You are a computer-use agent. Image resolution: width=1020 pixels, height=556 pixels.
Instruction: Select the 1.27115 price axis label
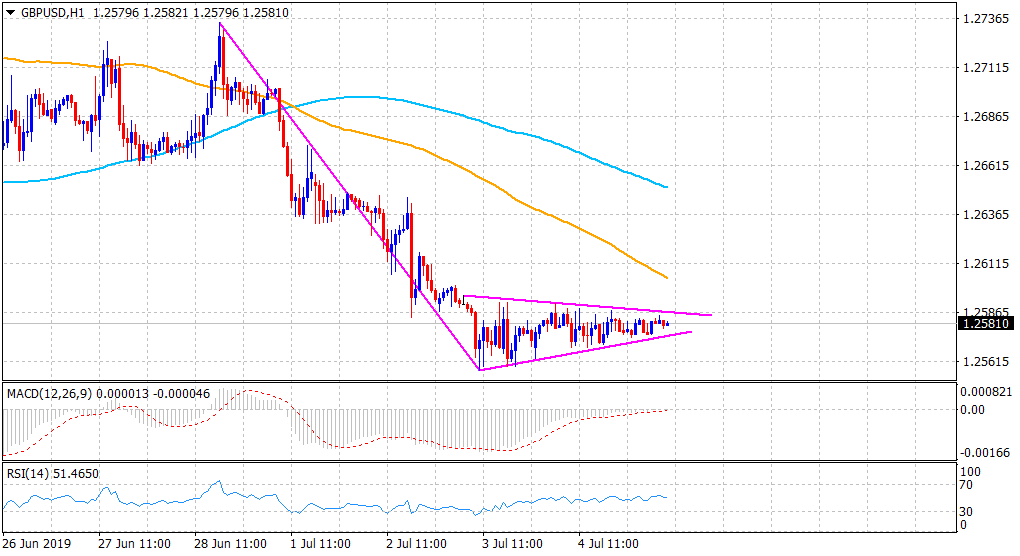pyautogui.click(x=986, y=68)
